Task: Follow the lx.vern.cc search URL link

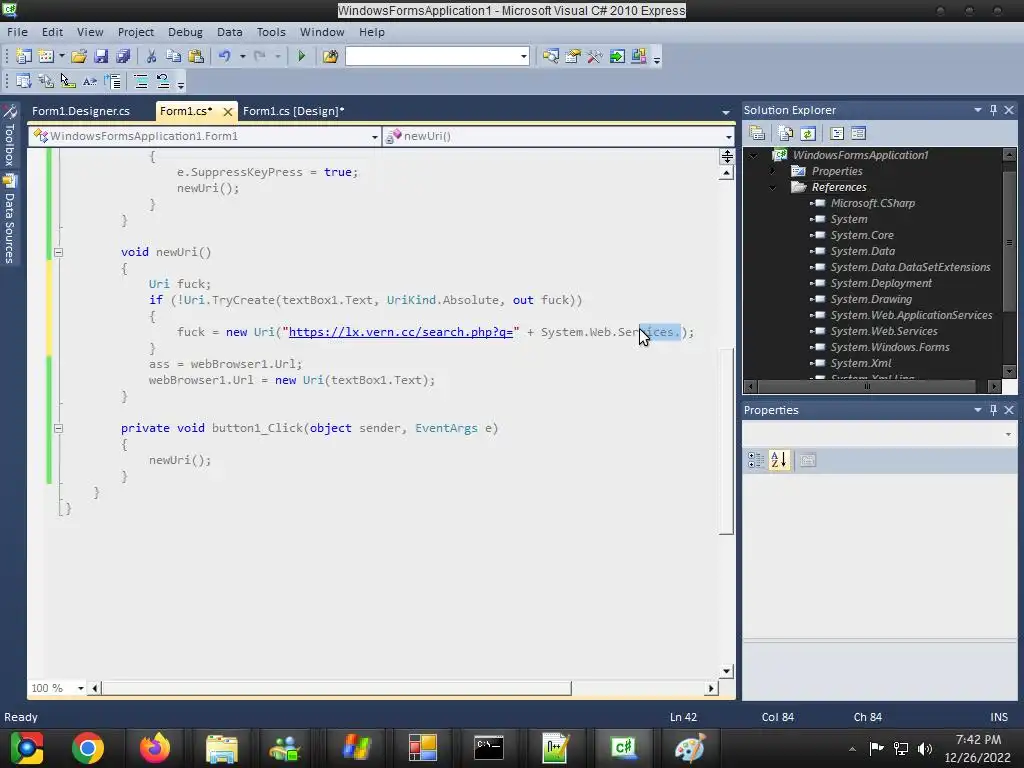Action: (401, 332)
